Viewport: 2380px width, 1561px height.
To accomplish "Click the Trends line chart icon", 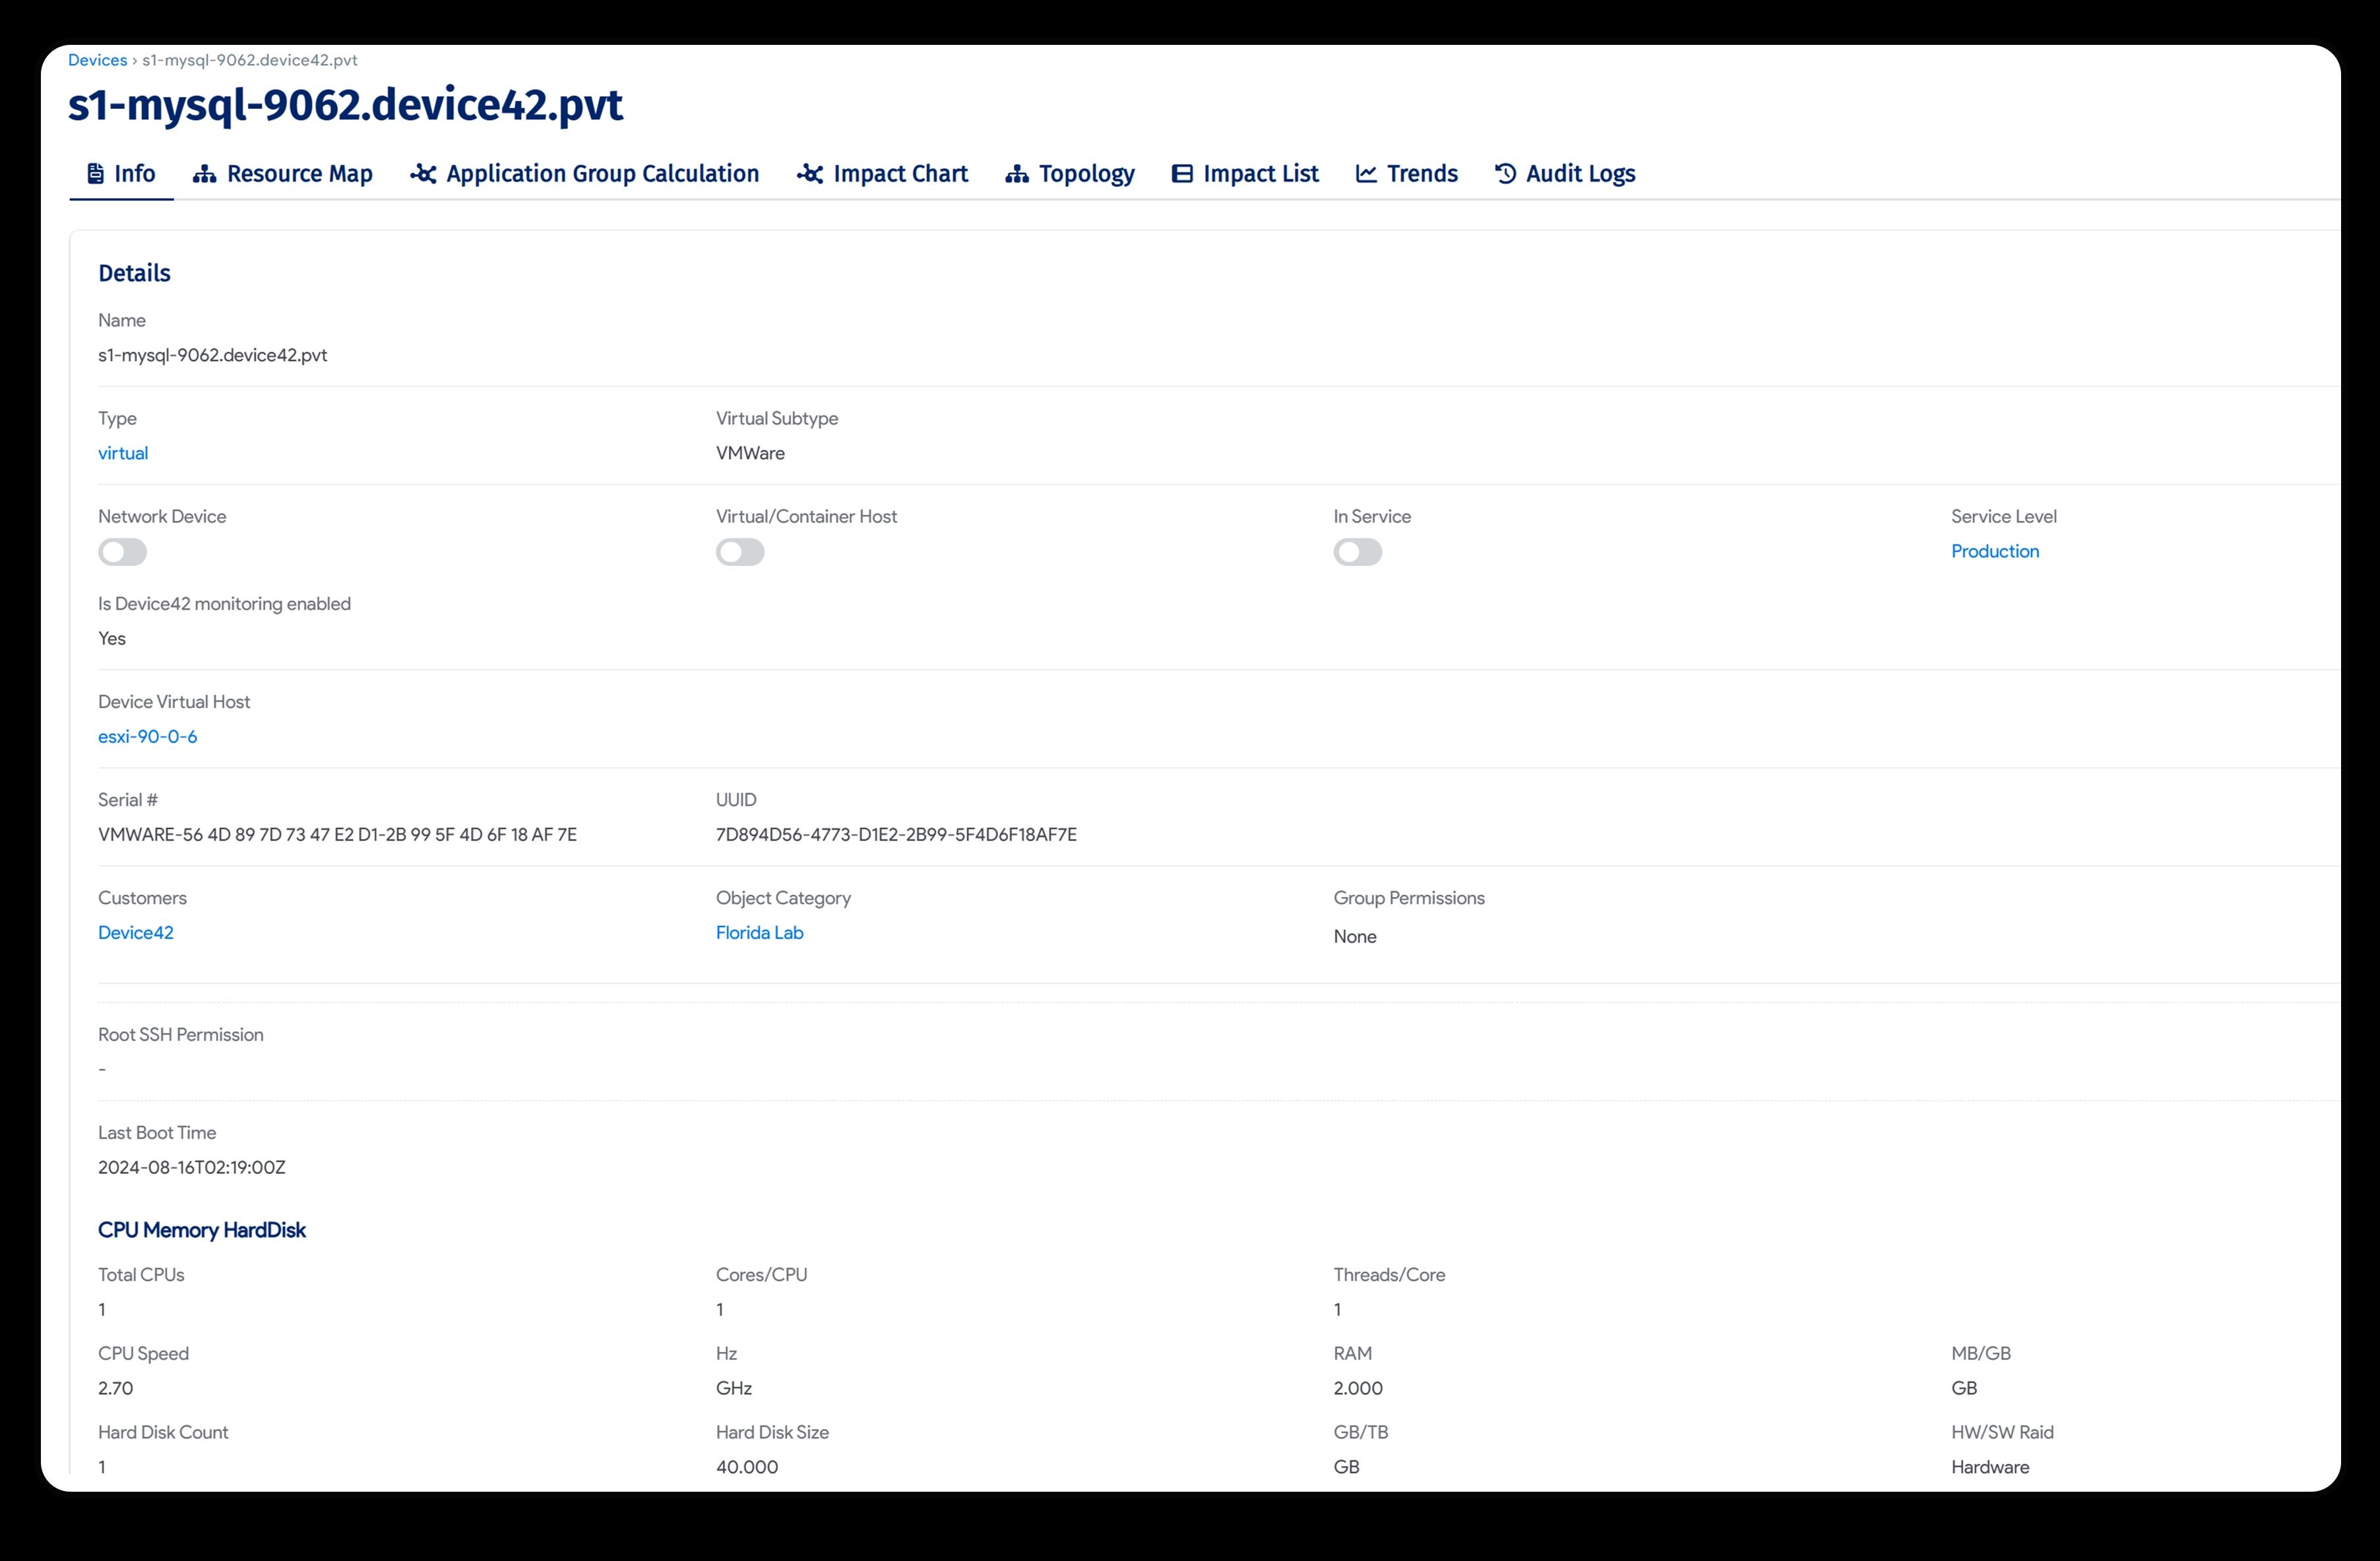I will pyautogui.click(x=1366, y=174).
